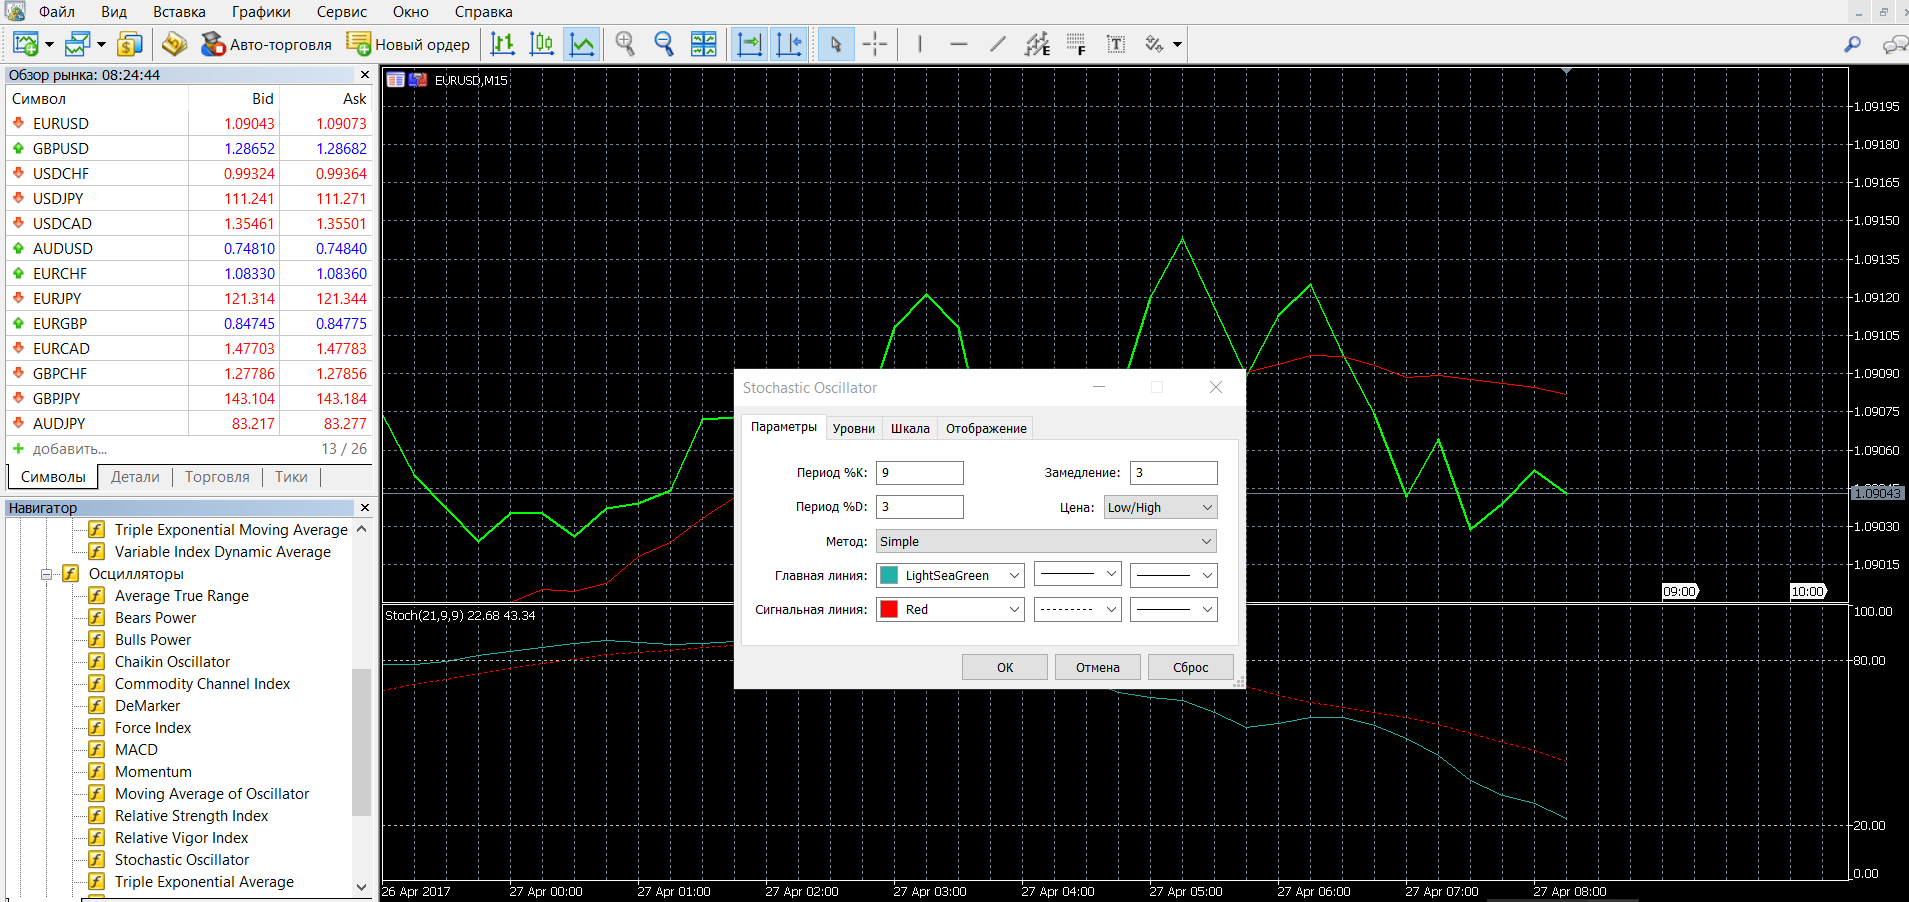Screen dimensions: 1909x902
Task: Click the Замедление input field
Action: coord(1174,473)
